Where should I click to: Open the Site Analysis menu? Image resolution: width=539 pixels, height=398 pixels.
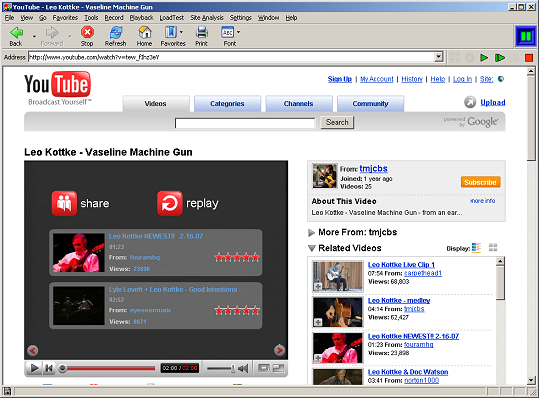[x=207, y=18]
